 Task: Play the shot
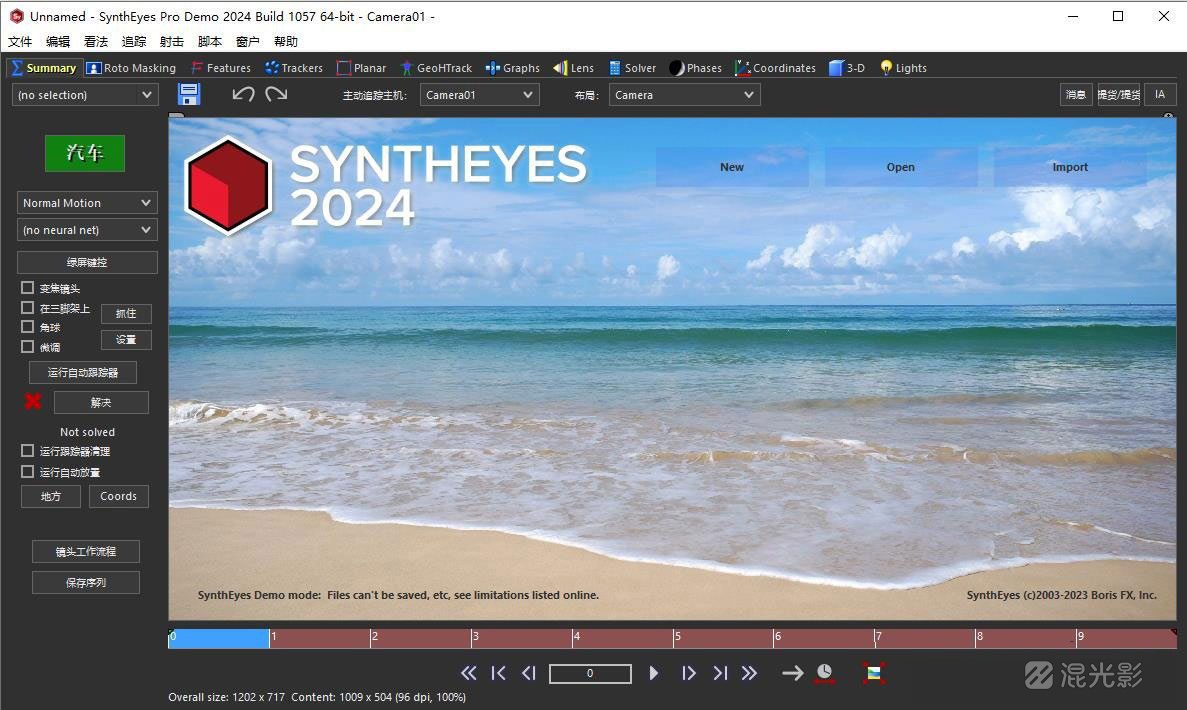click(x=654, y=673)
